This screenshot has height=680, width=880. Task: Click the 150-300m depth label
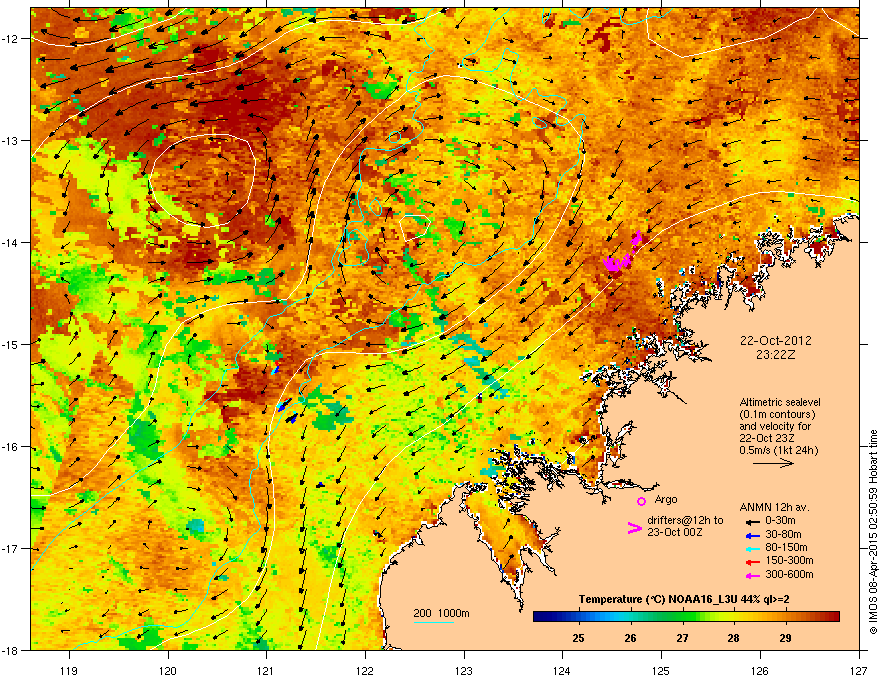point(789,560)
